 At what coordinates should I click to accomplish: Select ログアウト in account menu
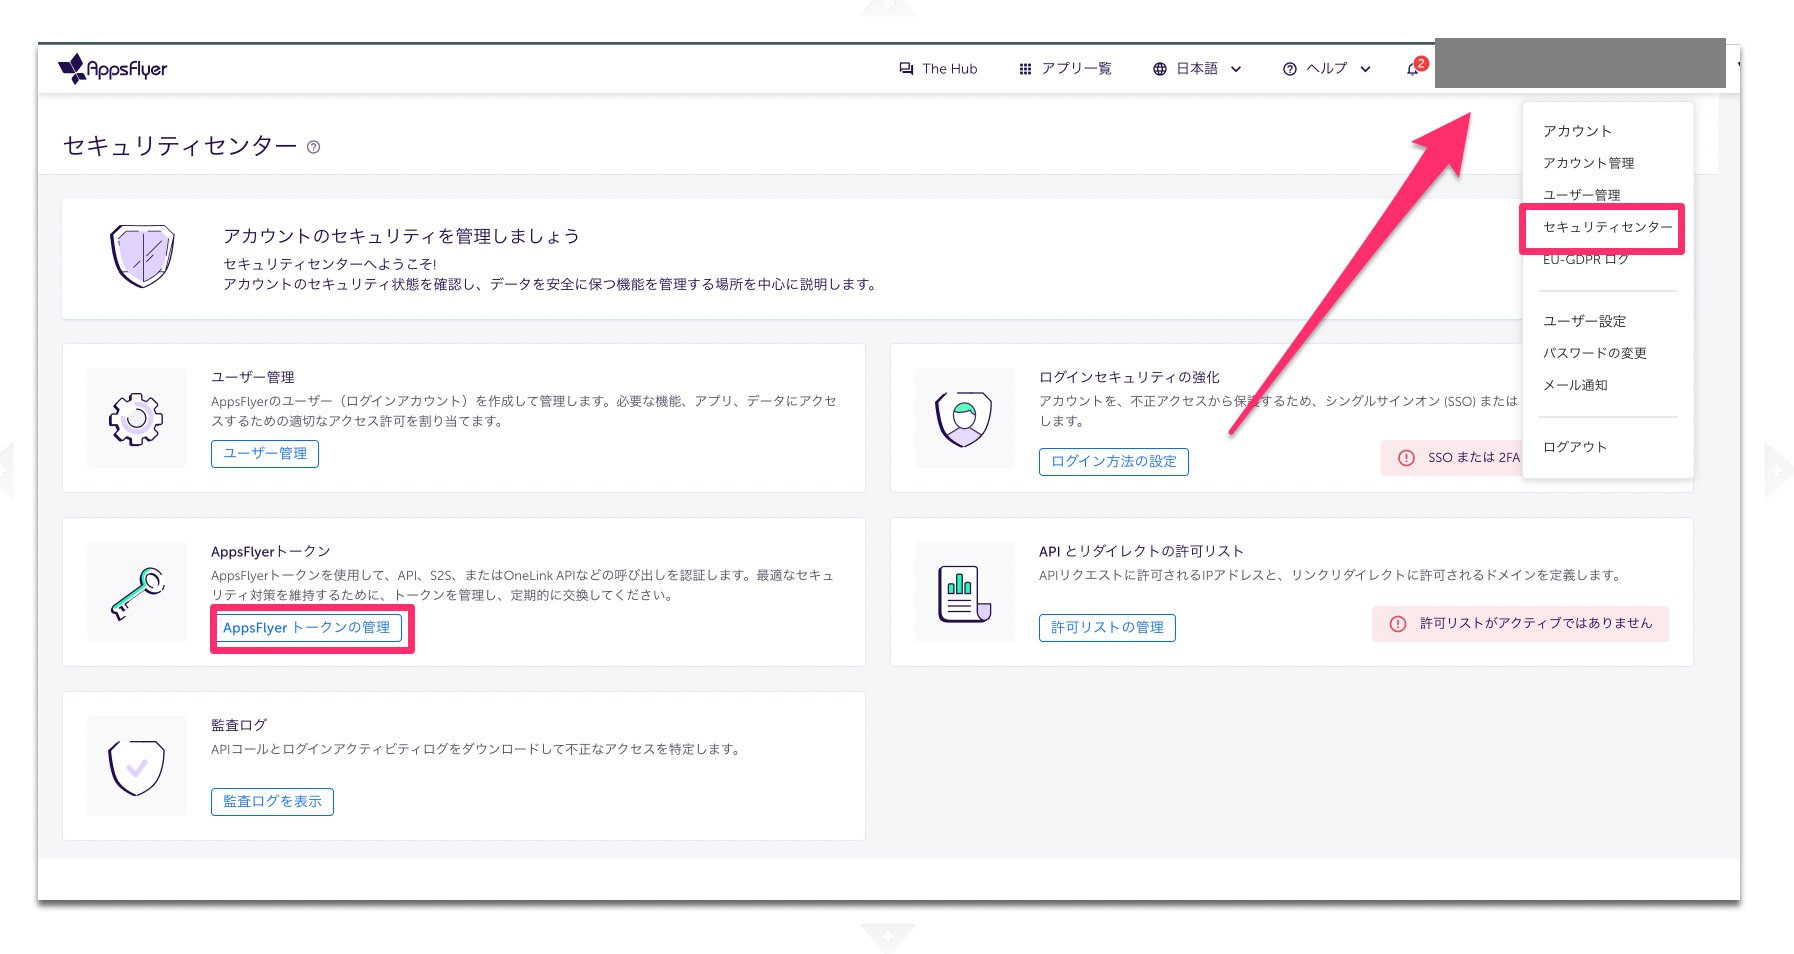point(1575,447)
